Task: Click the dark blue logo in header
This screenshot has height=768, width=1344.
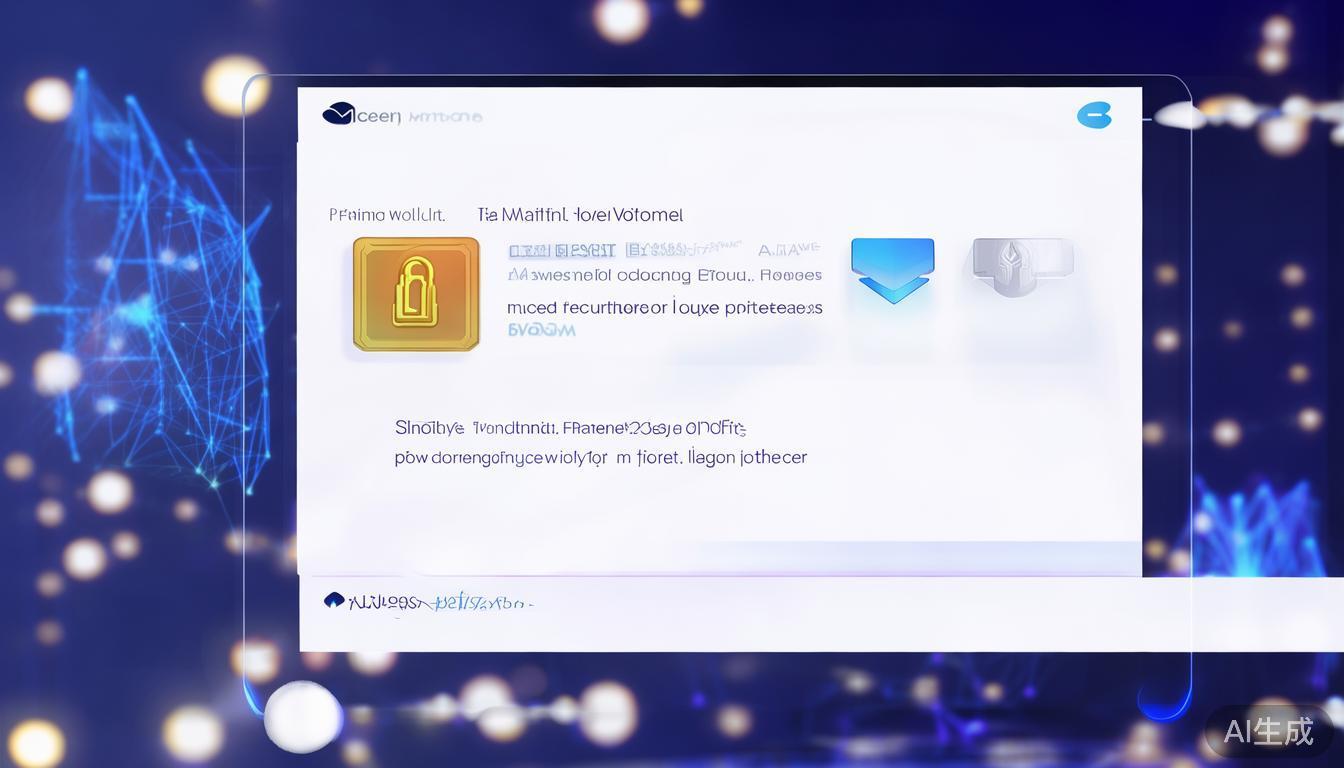Action: click(338, 115)
